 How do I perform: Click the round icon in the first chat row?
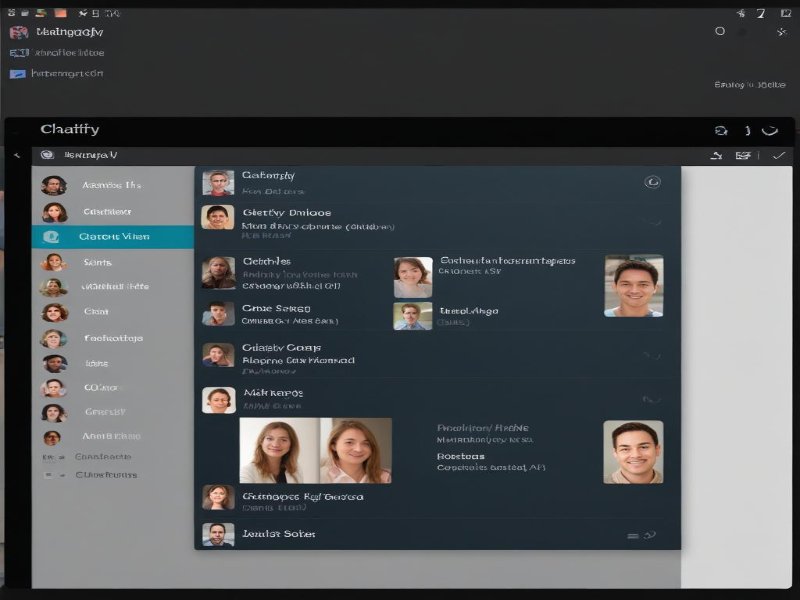pyautogui.click(x=652, y=182)
